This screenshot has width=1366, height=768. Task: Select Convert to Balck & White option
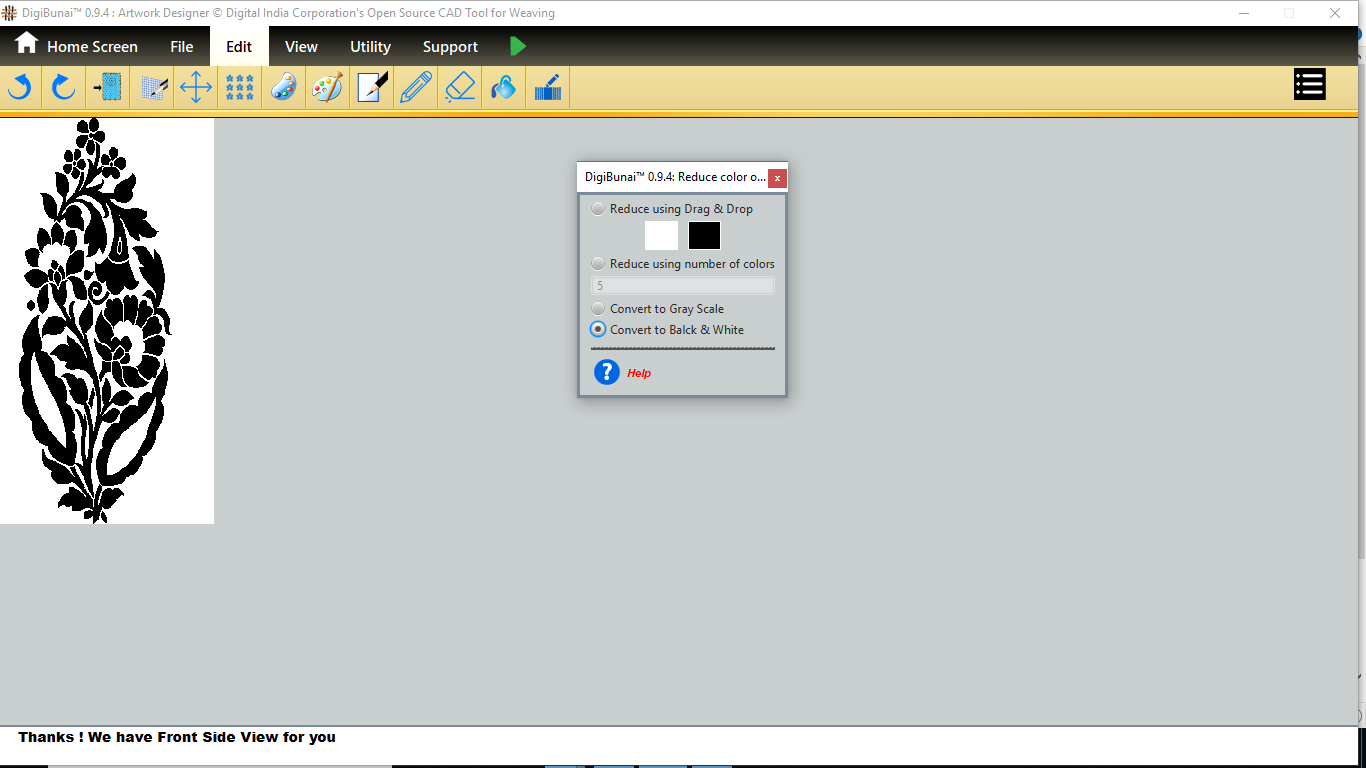click(598, 330)
